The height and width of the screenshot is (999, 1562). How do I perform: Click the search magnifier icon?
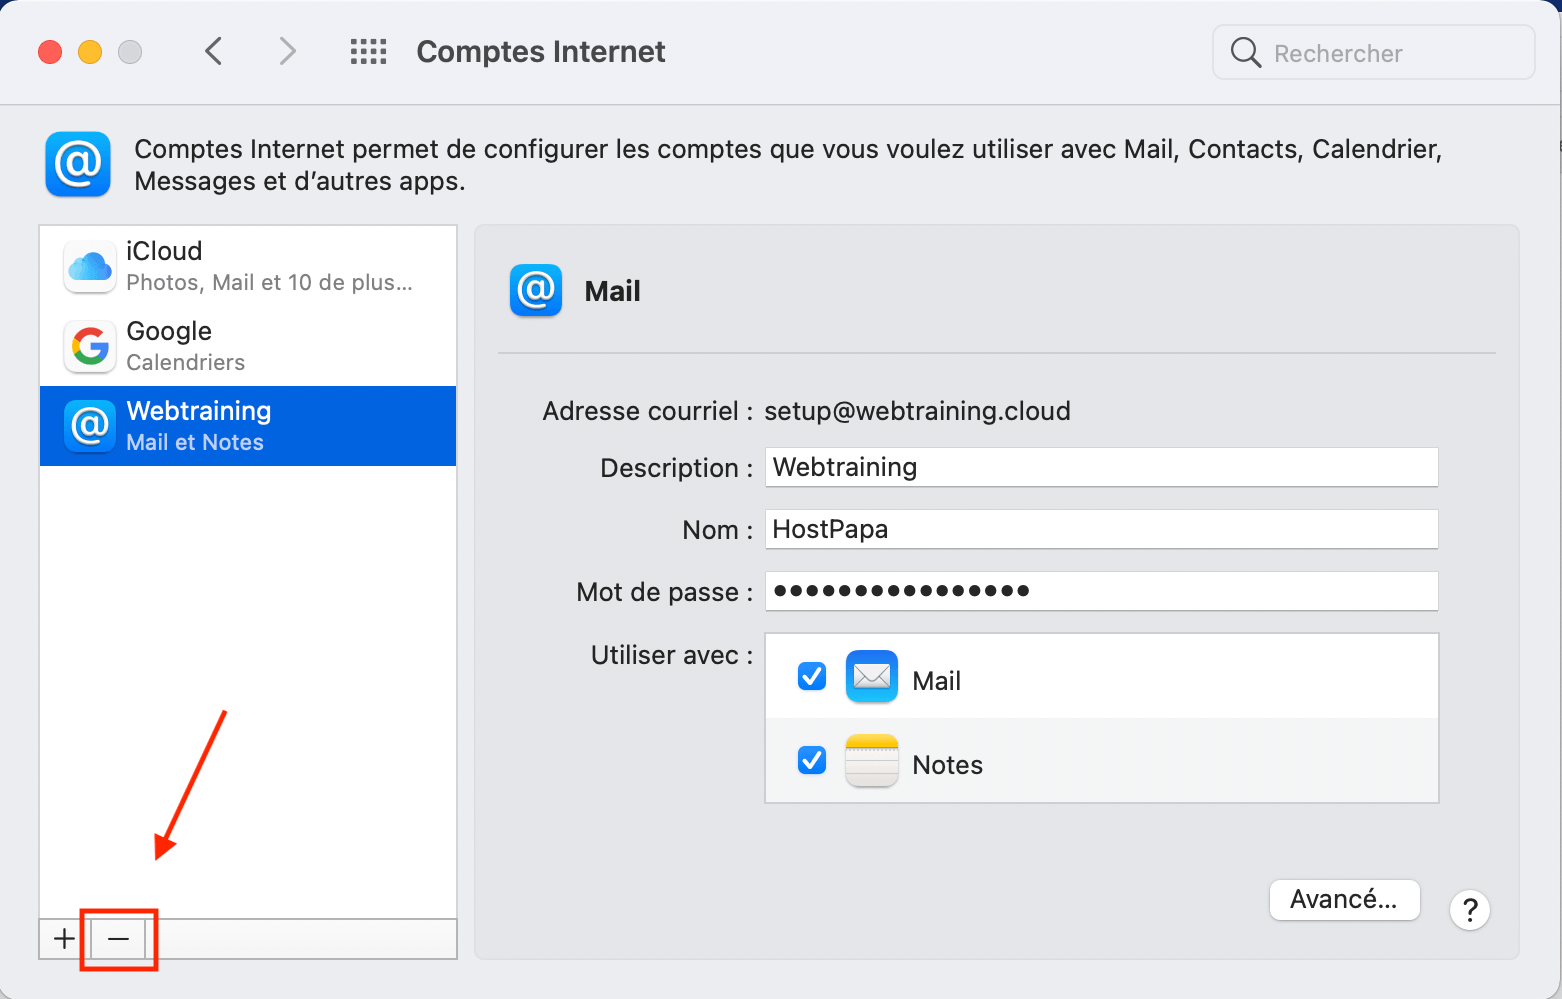coord(1245,52)
